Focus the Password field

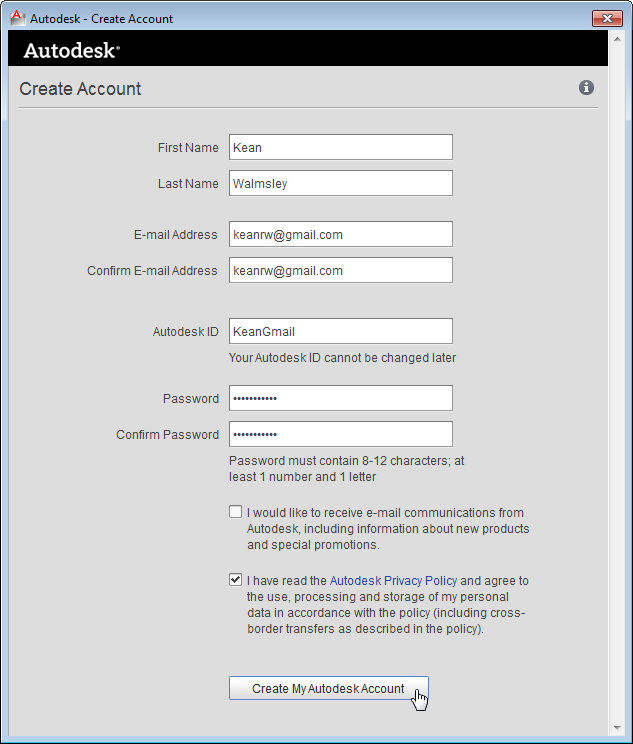pos(340,398)
